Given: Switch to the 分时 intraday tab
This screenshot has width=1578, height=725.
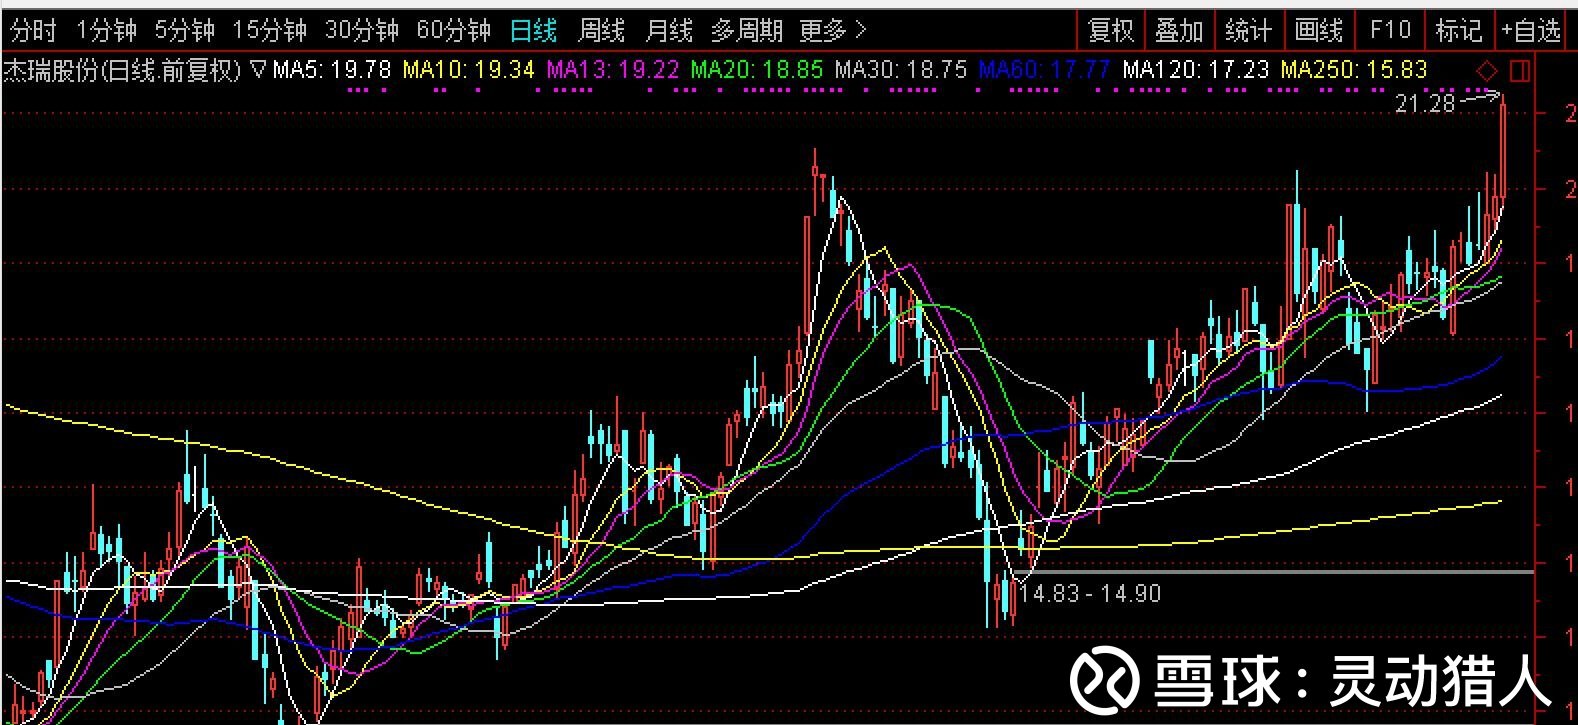Looking at the screenshot, I should [33, 31].
